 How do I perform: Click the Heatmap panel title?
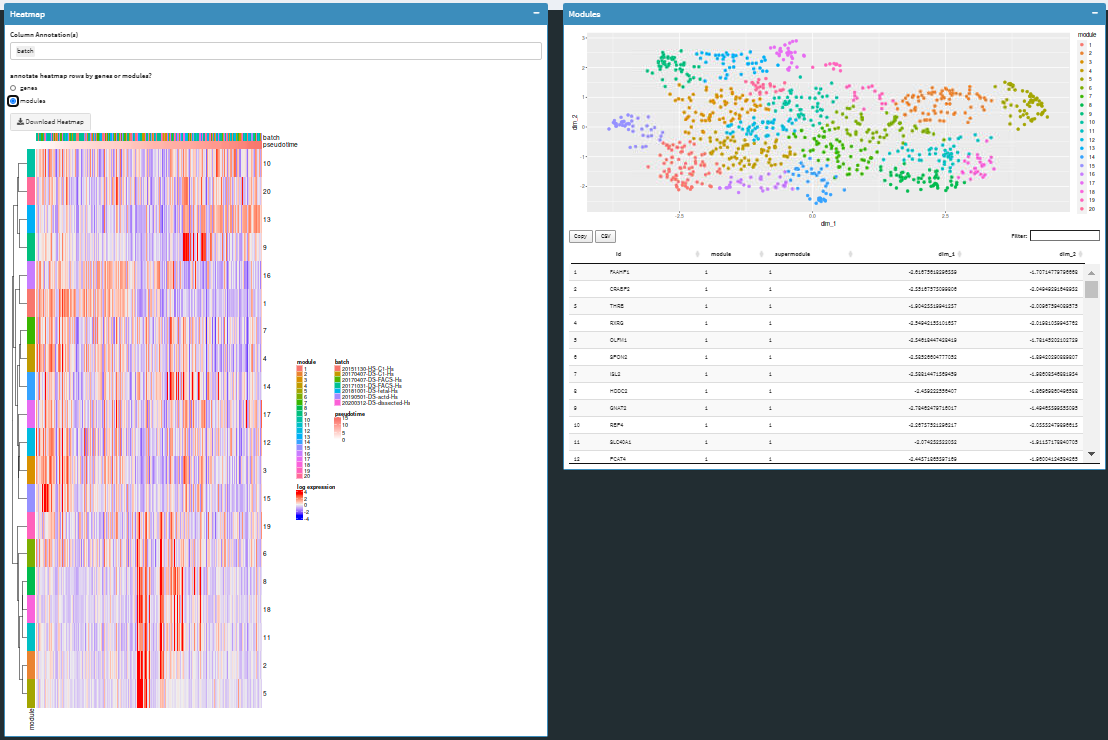pyautogui.click(x=28, y=14)
